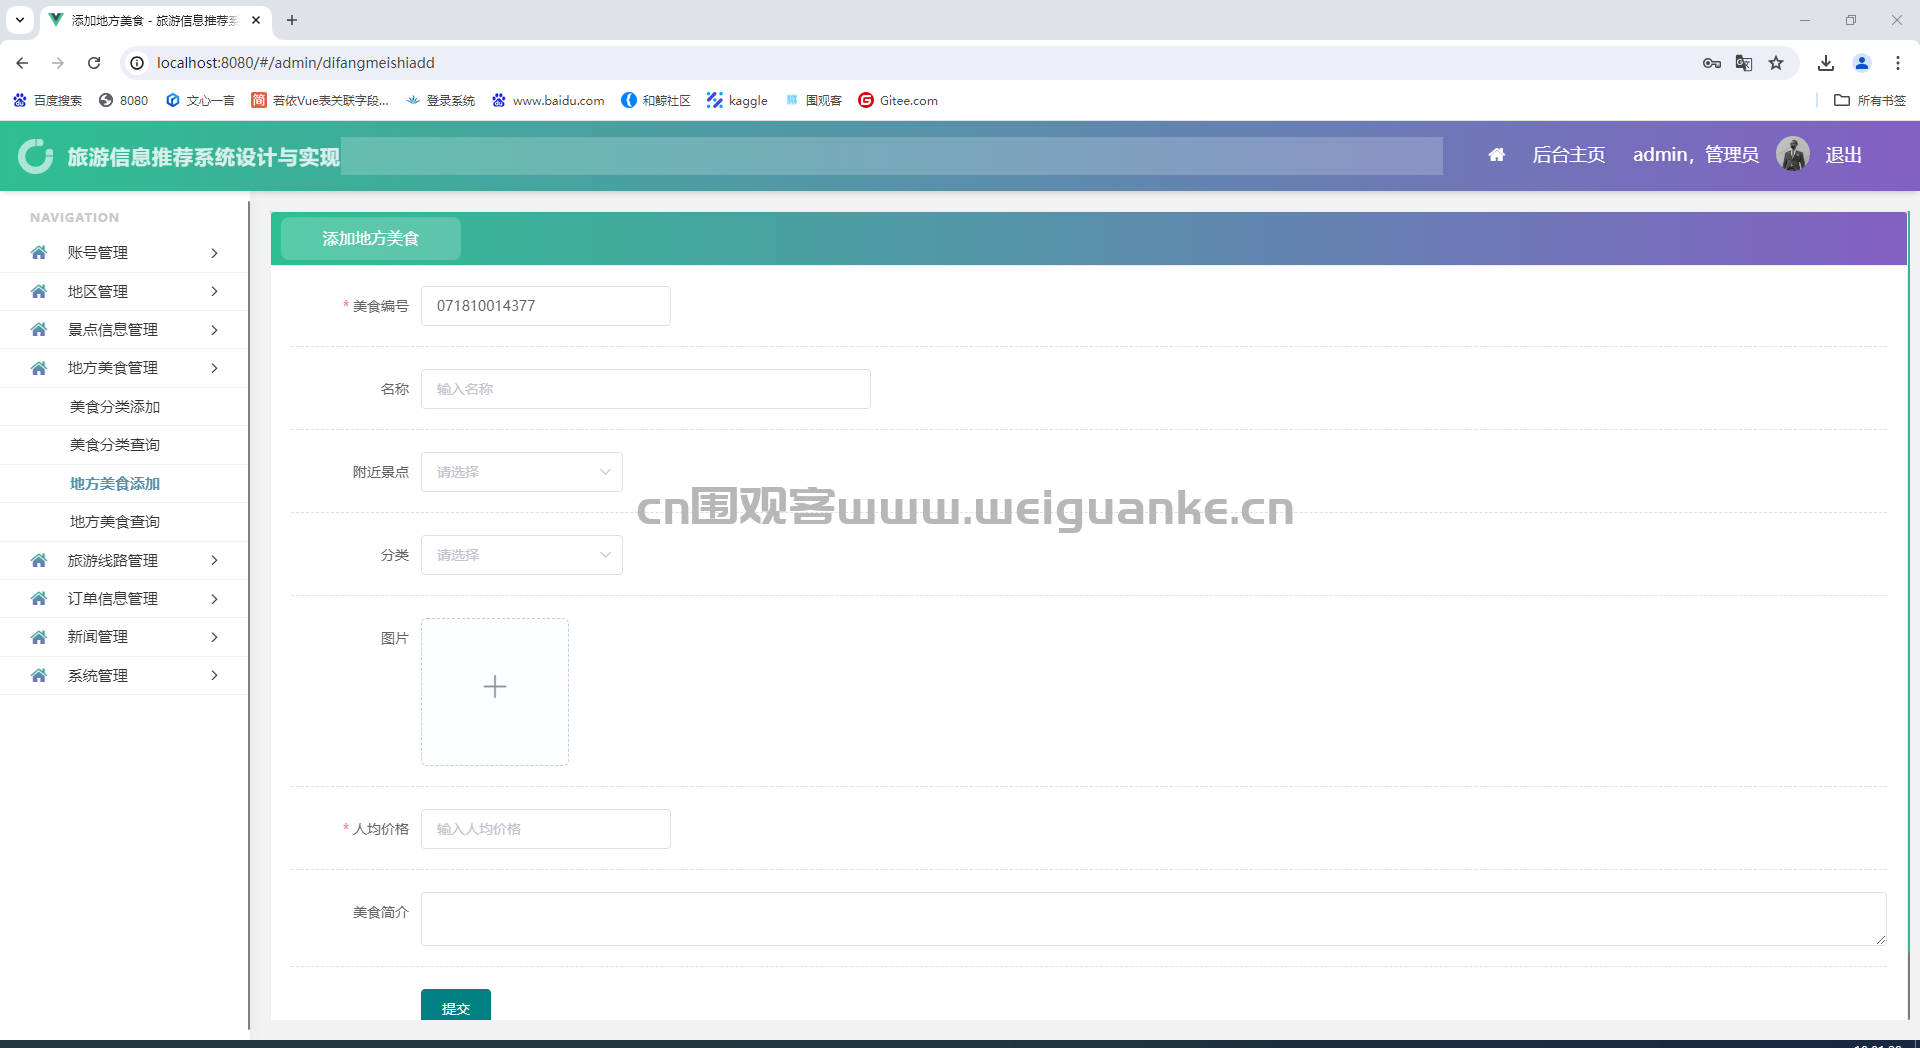Open the password key icon in address bar
The width and height of the screenshot is (1920, 1048).
1712,63
